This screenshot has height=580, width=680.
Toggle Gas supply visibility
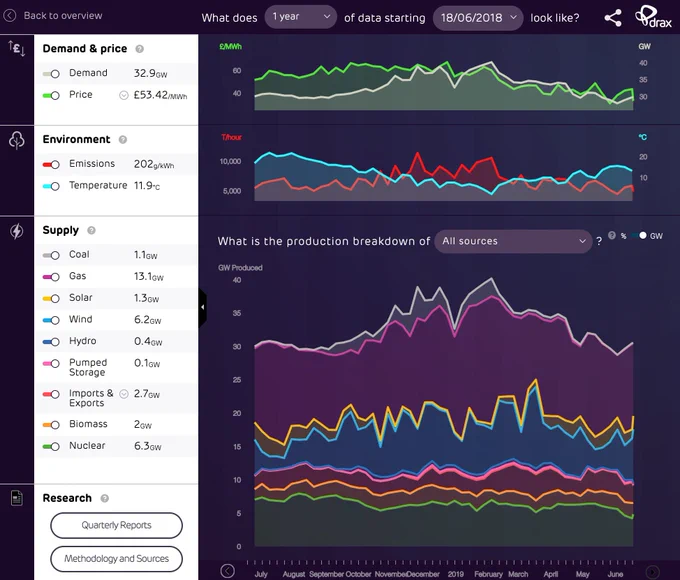coord(51,277)
